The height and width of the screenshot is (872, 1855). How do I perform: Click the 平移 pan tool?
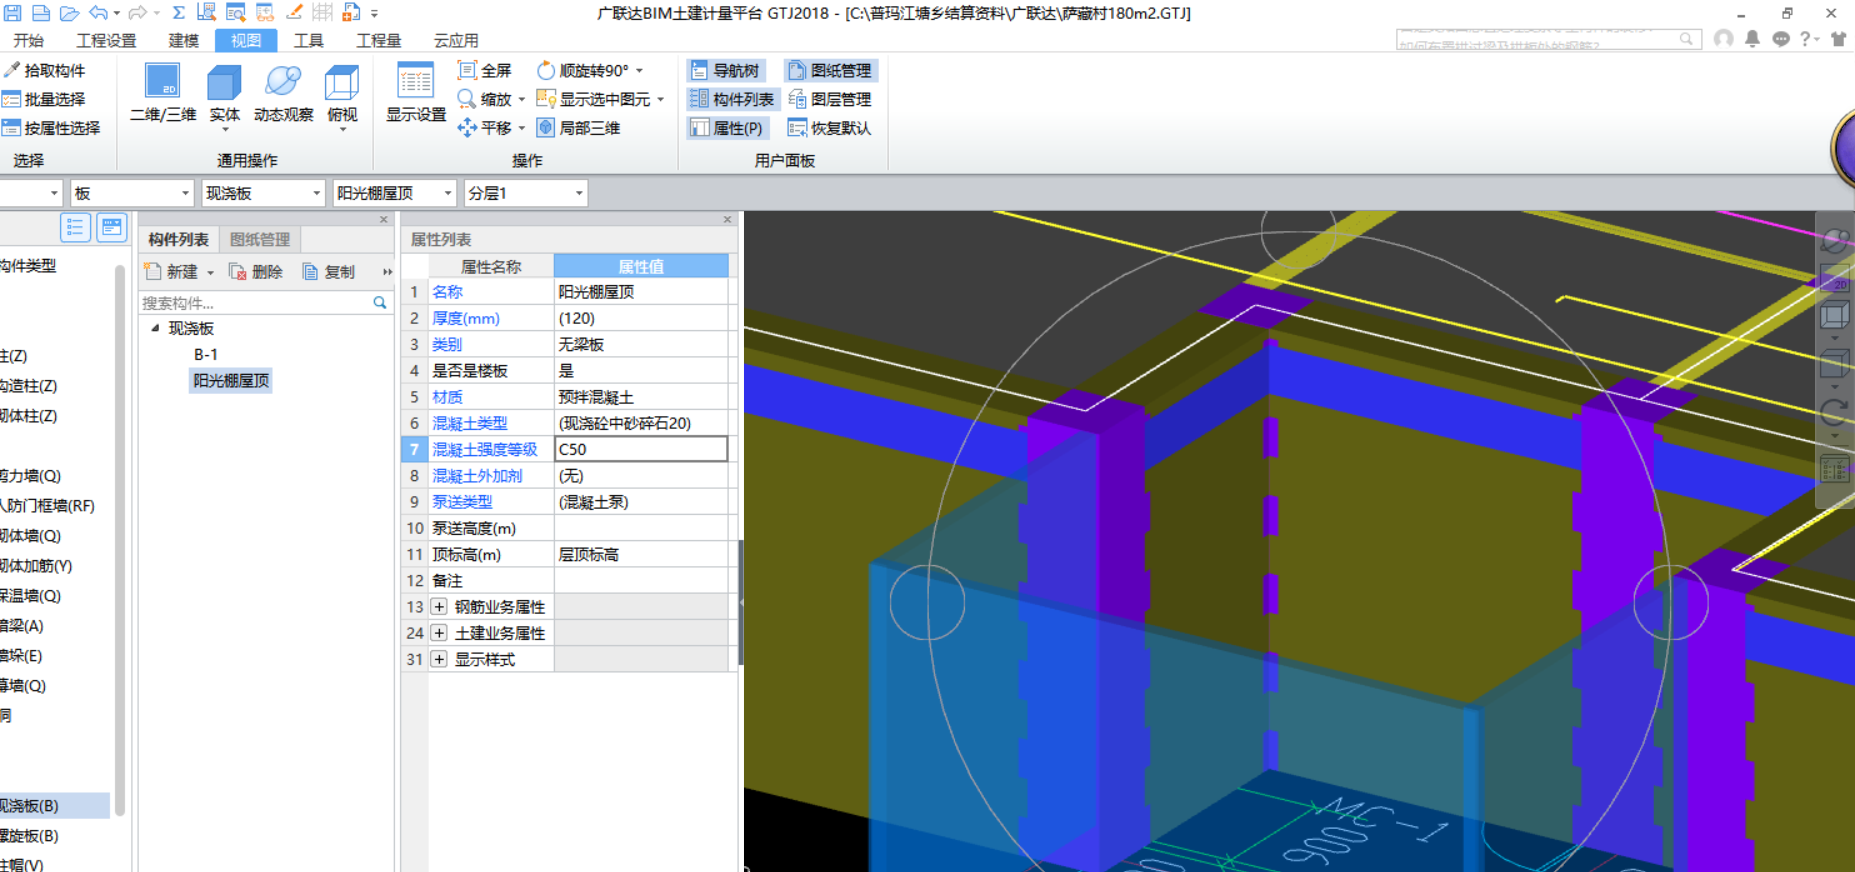click(x=485, y=128)
